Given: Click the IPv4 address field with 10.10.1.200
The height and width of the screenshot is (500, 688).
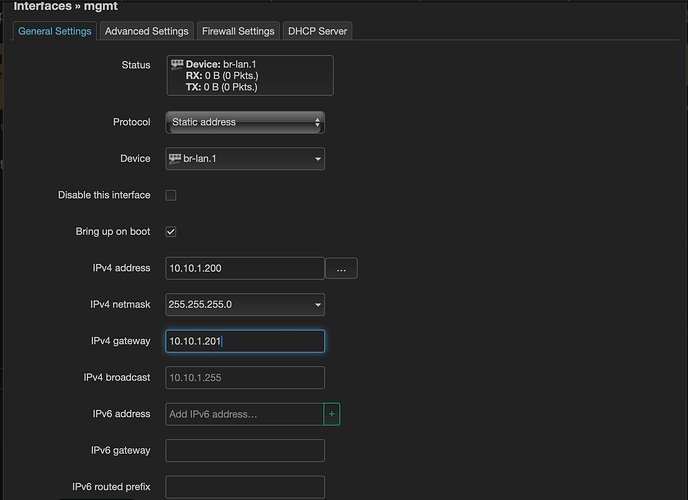Looking at the screenshot, I should (245, 268).
